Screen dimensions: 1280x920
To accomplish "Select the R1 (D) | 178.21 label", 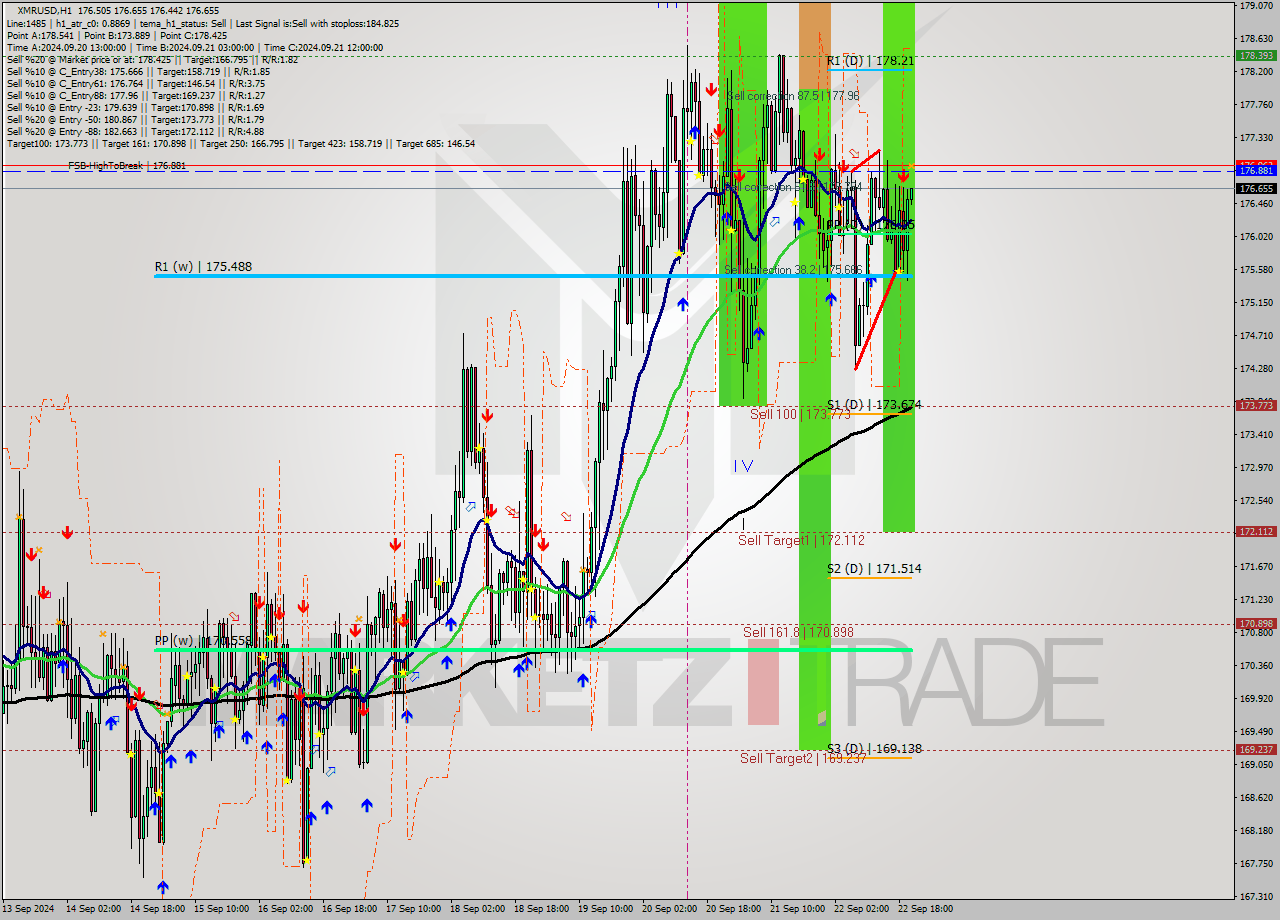I will pyautogui.click(x=870, y=61).
